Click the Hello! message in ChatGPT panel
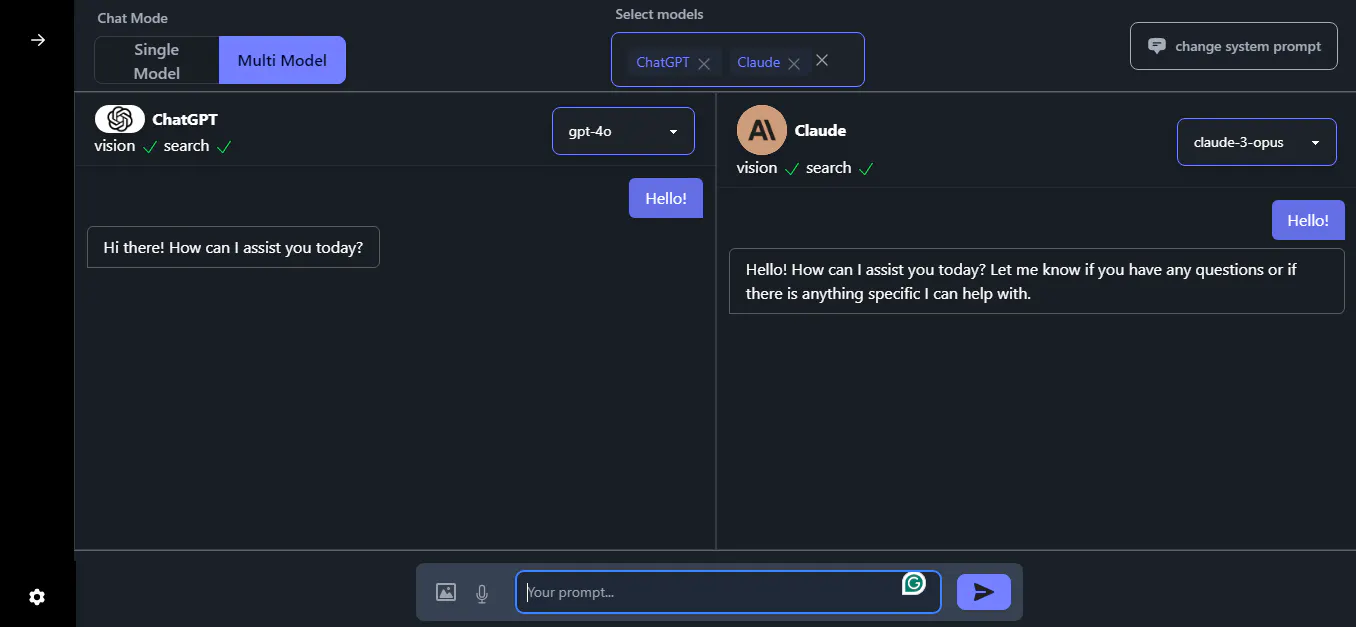Image resolution: width=1356 pixels, height=627 pixels. (666, 198)
